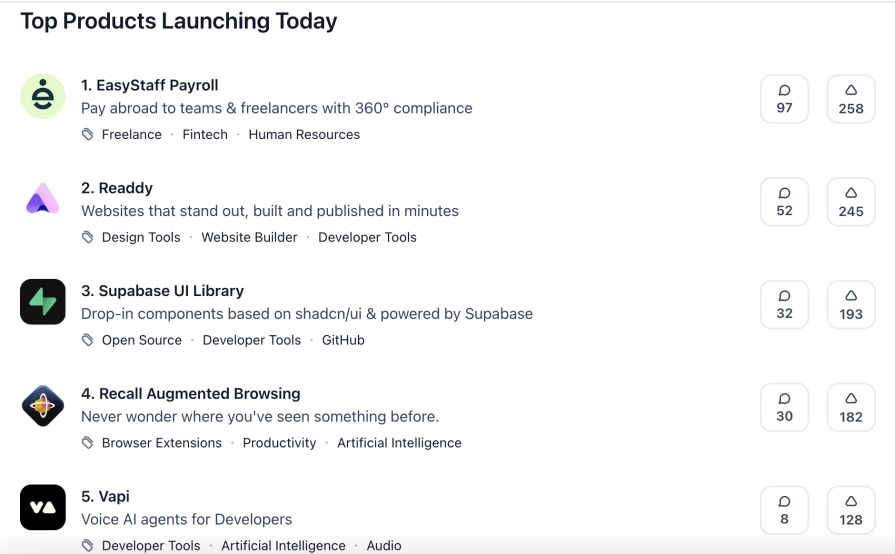Open the '2. Readdy' product title
The image size is (895, 554).
pos(117,188)
